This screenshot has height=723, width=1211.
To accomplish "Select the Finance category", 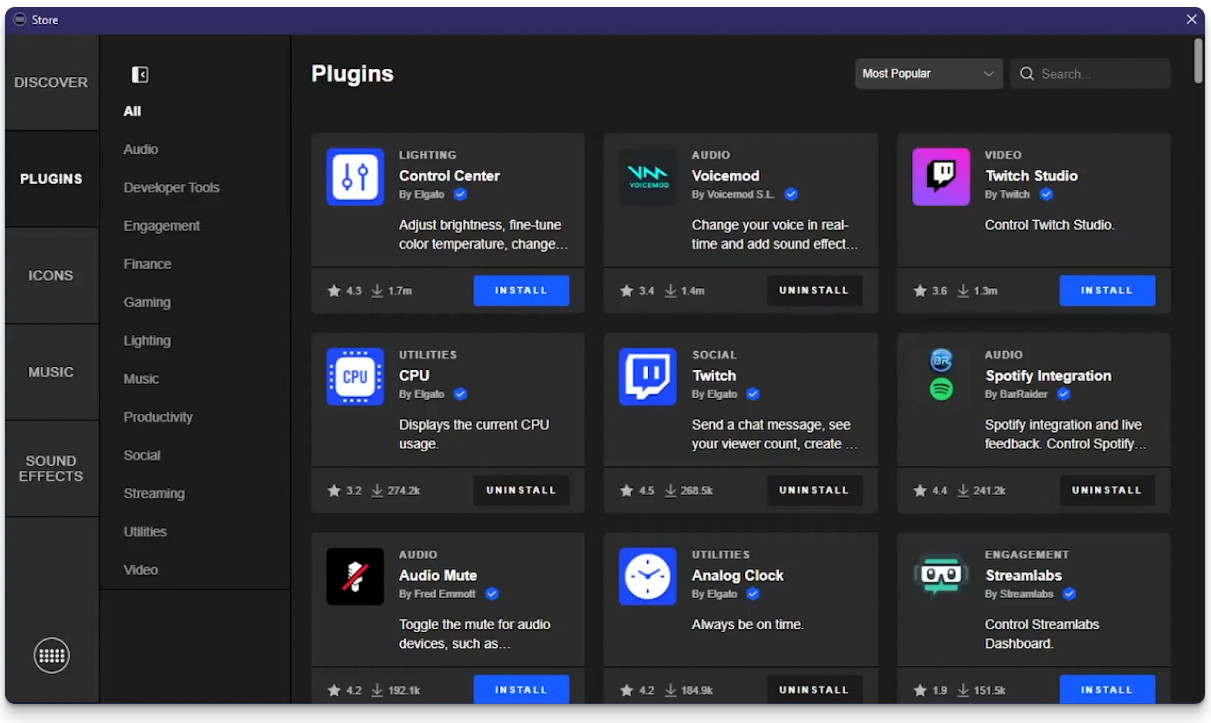I will coord(147,264).
